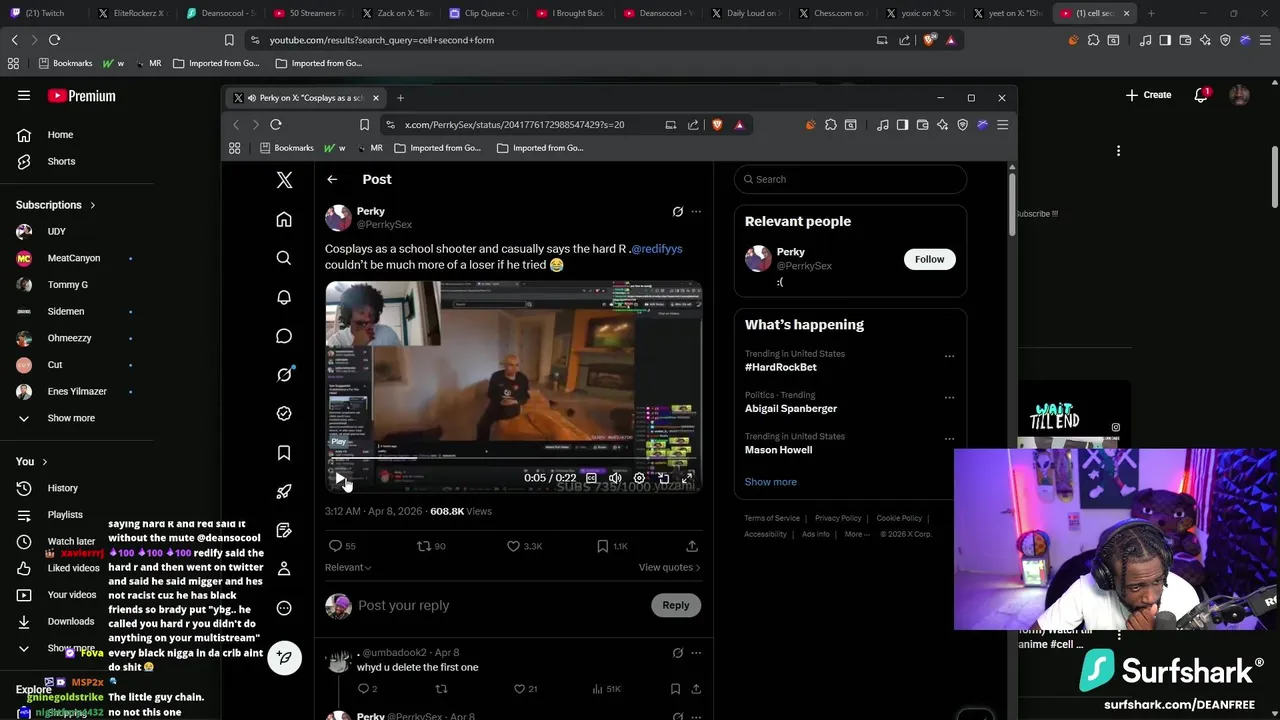Viewport: 1280px width, 720px height.
Task: Click YouTube Create button
Action: (1148, 95)
